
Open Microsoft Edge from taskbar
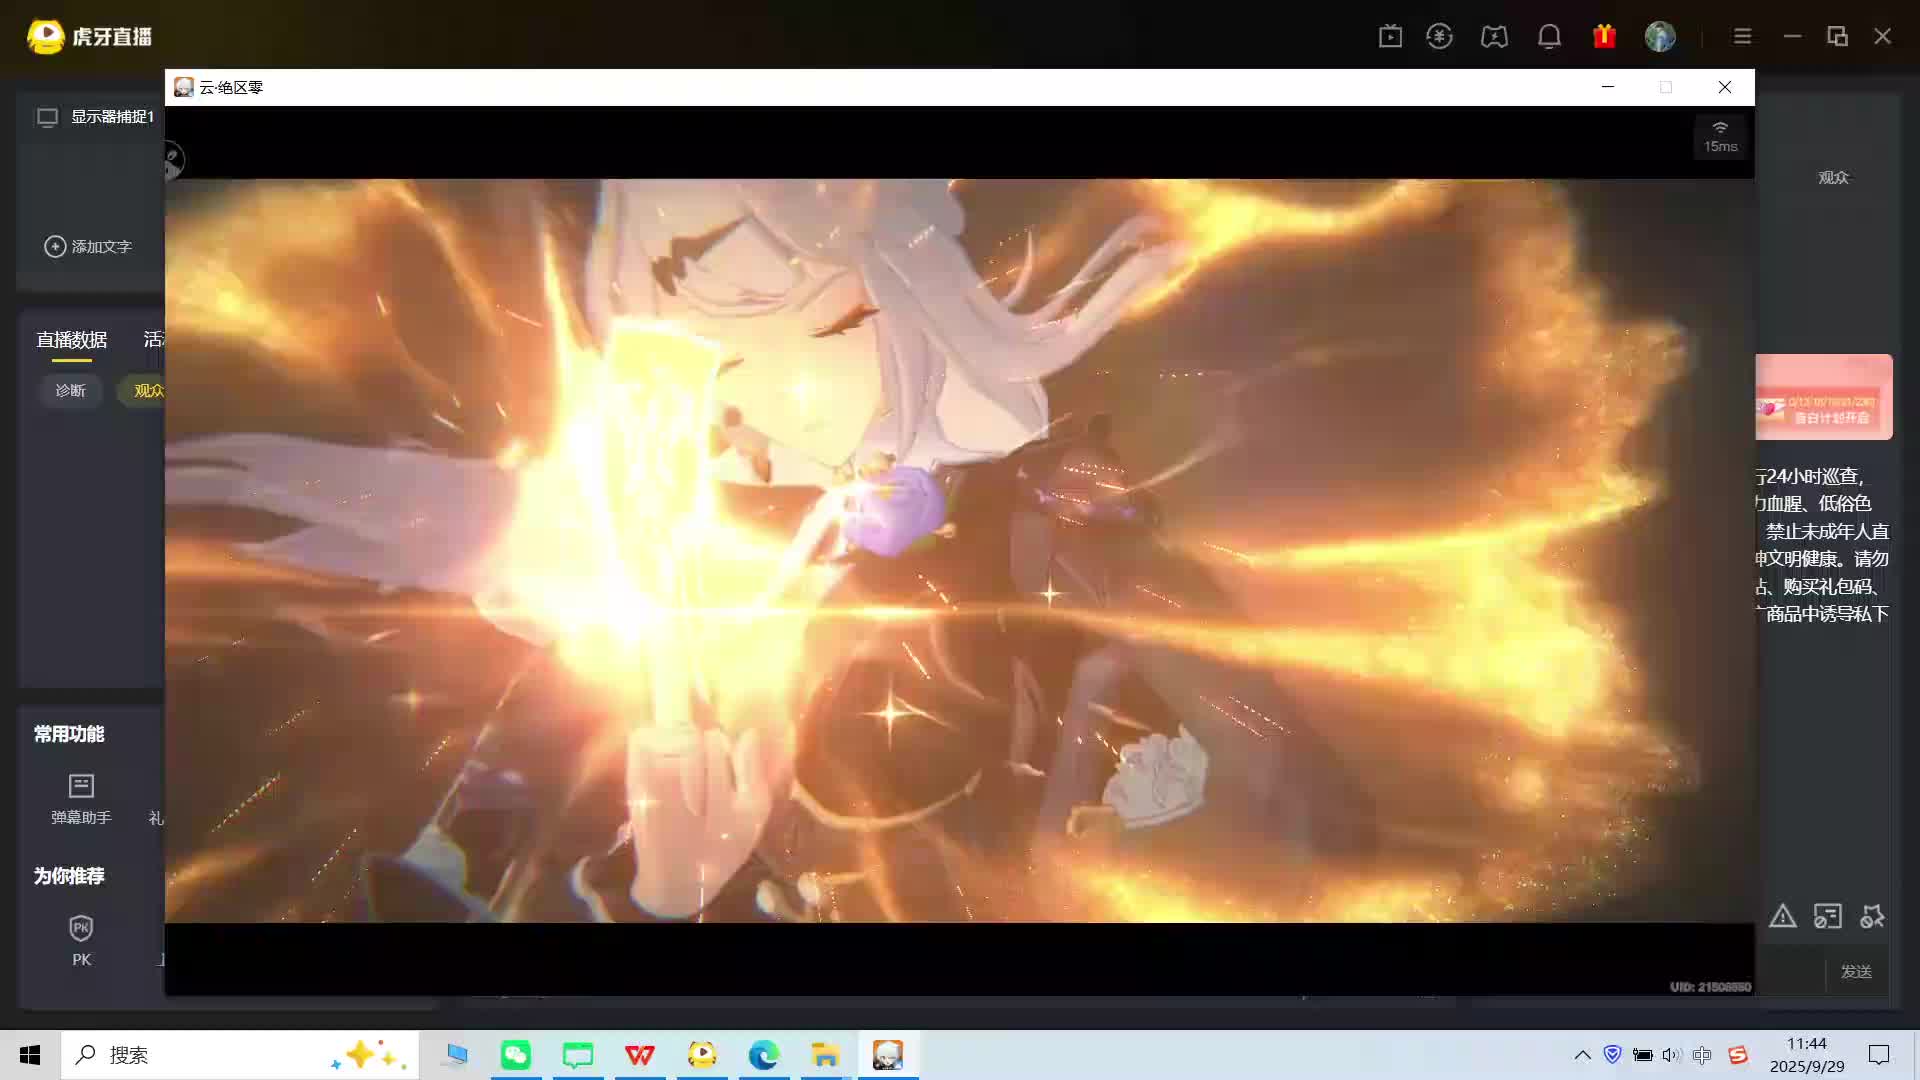click(764, 1055)
